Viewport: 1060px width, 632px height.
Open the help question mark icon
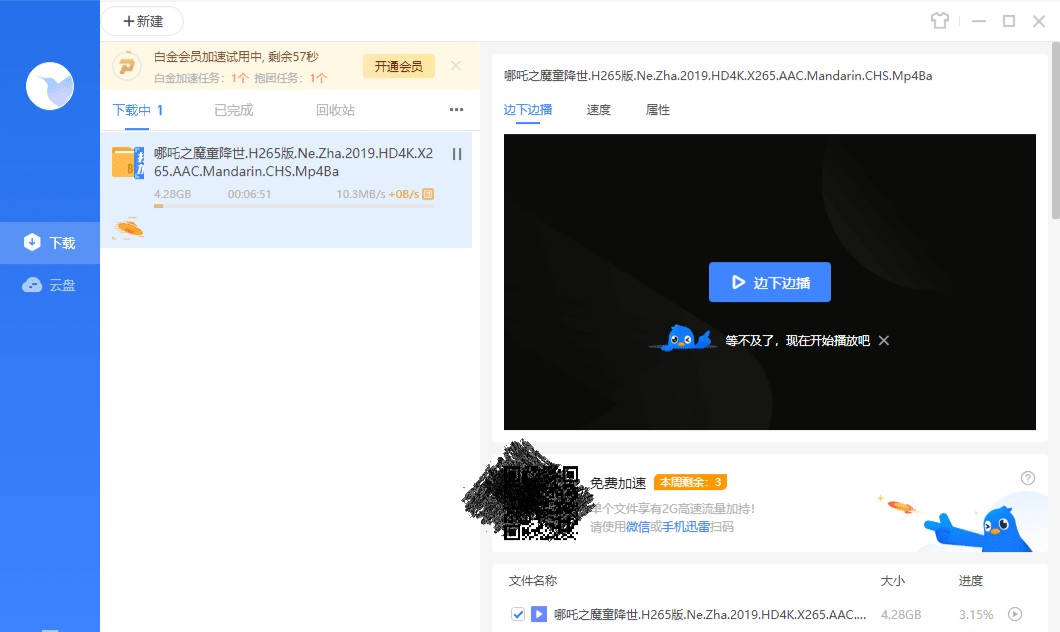[1027, 478]
